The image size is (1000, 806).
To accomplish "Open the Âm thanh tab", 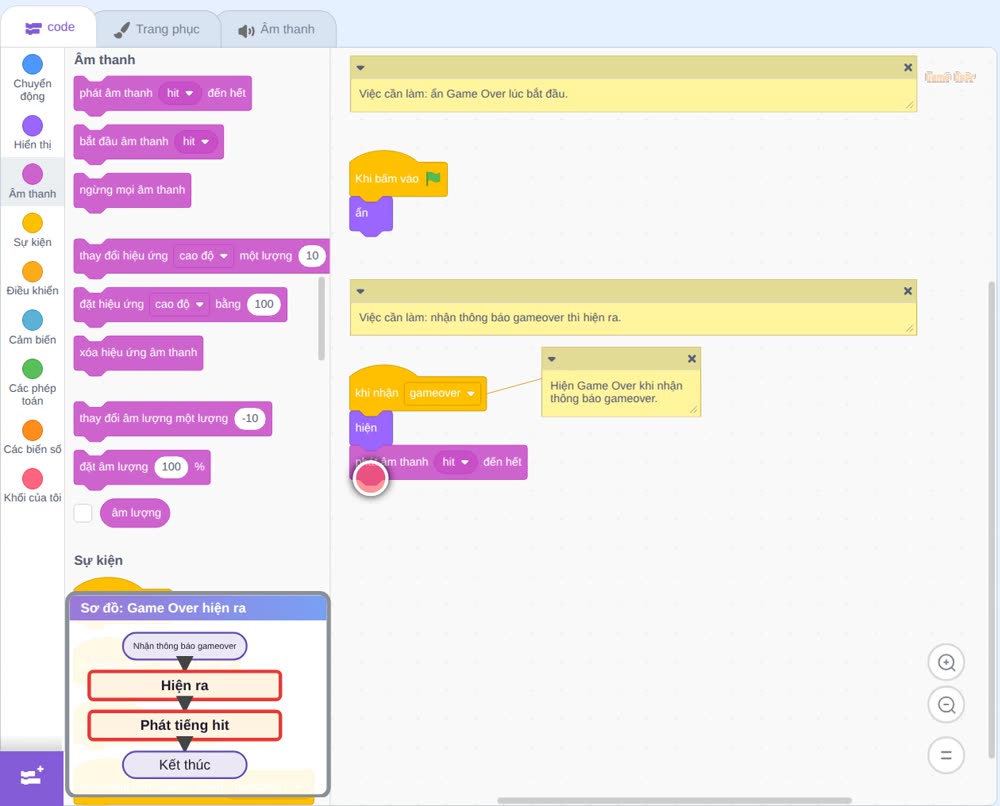I will click(x=277, y=29).
